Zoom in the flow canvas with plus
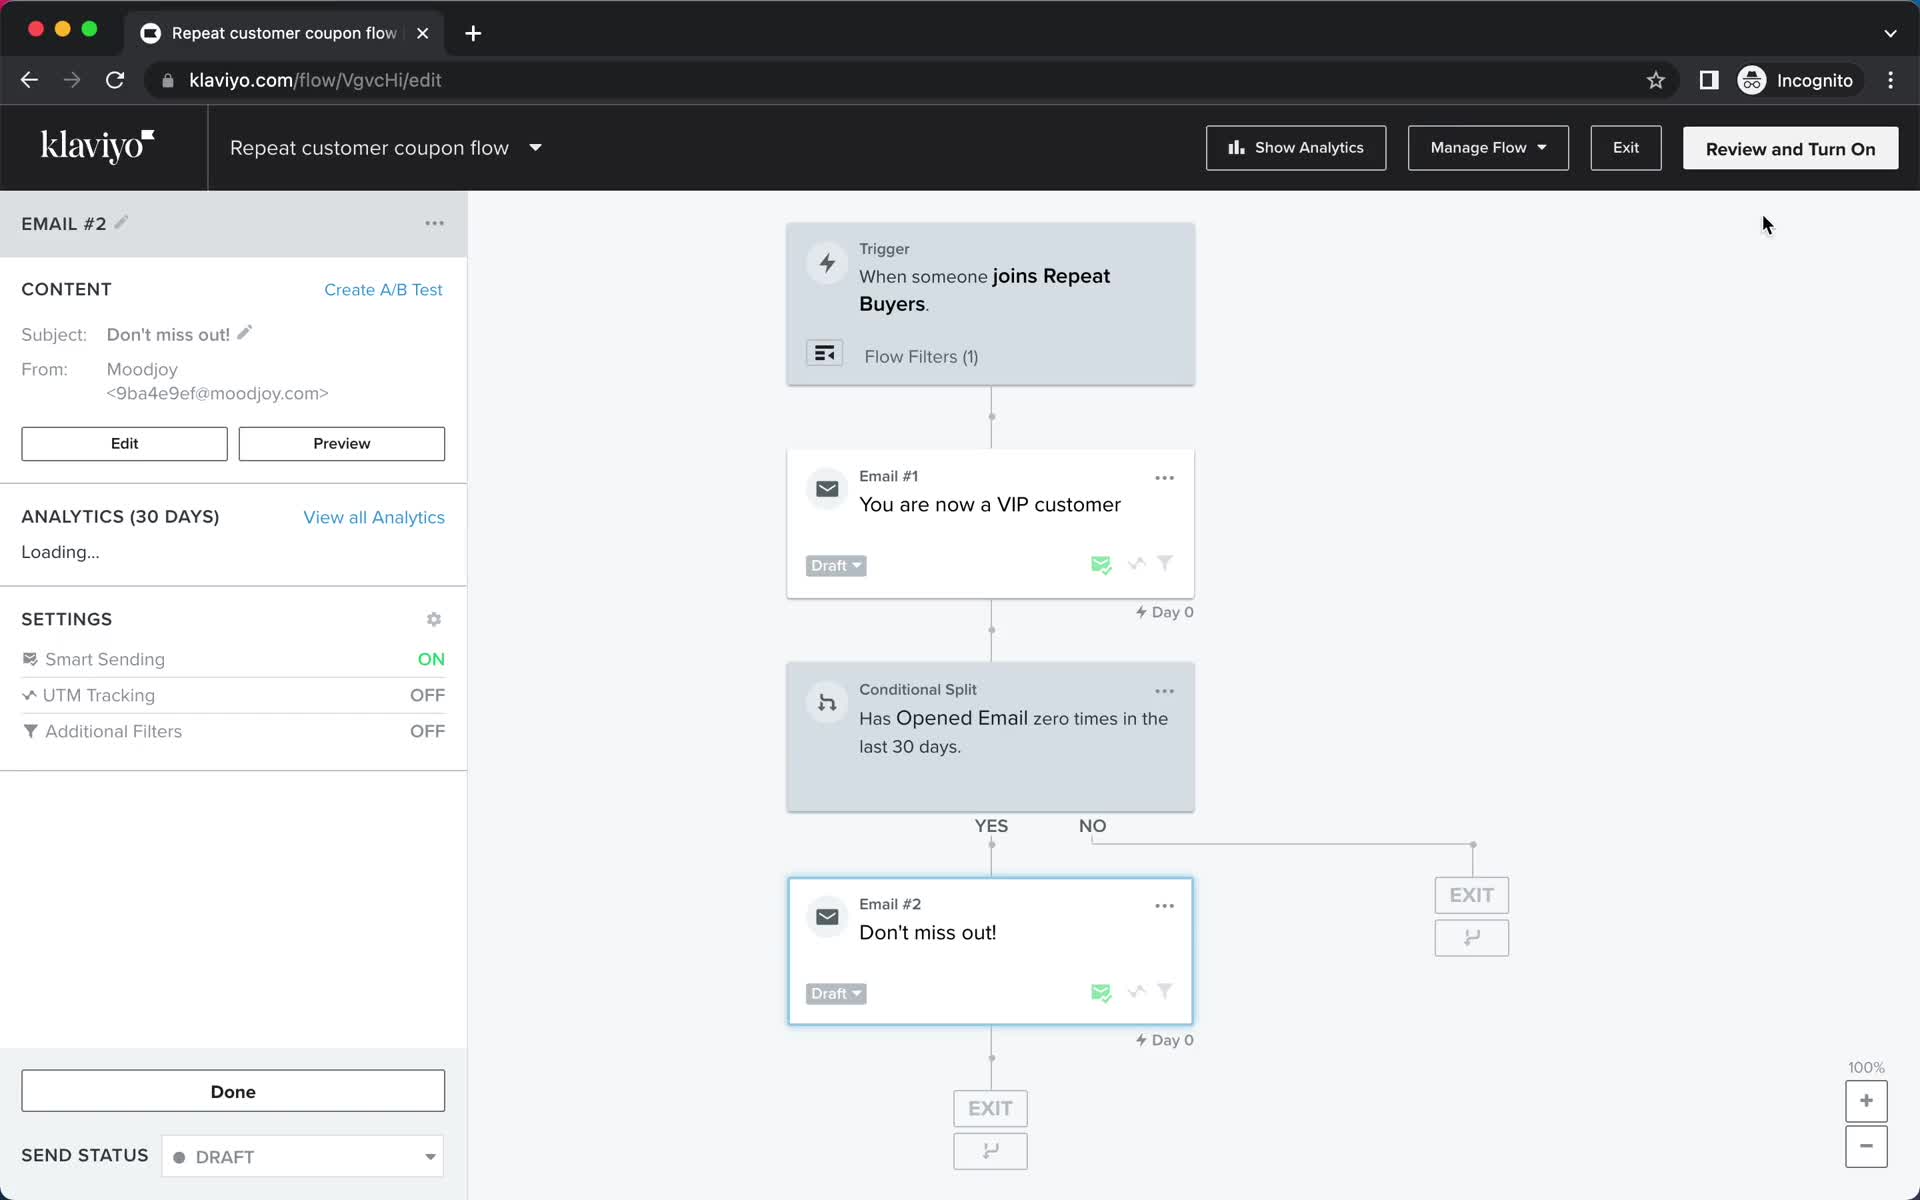1920x1200 pixels. 1866,1101
